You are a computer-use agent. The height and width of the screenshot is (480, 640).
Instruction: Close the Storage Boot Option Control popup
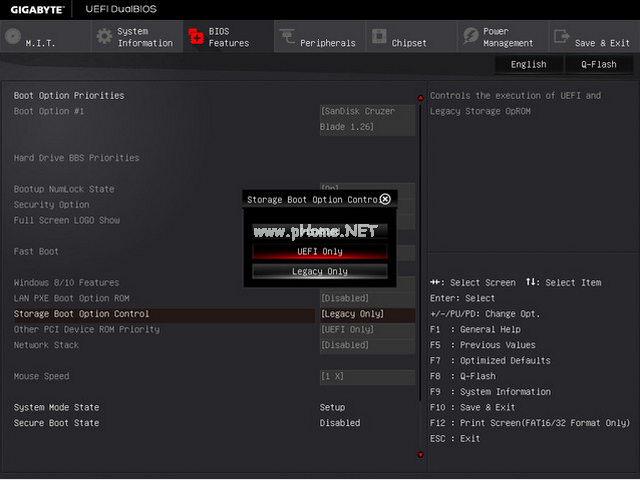click(385, 199)
